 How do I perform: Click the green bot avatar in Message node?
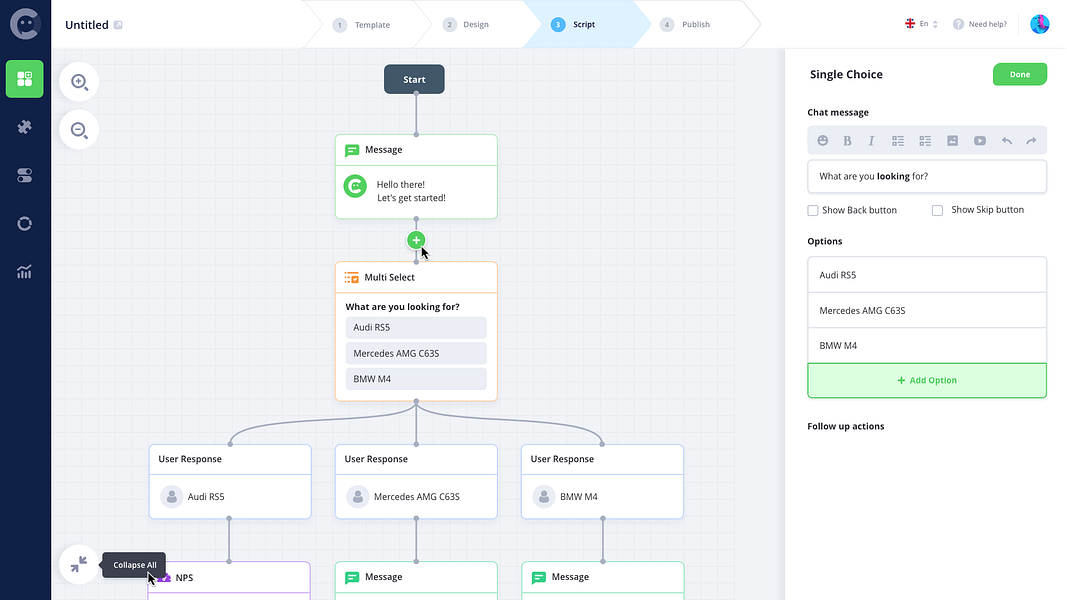pos(355,186)
